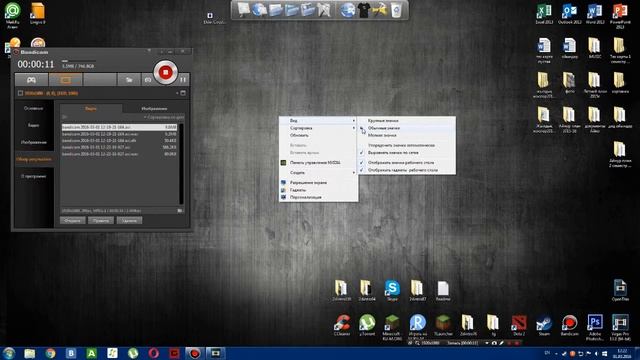Select the highlighted first file in Bandicam list
The image size is (640, 360).
click(x=119, y=127)
